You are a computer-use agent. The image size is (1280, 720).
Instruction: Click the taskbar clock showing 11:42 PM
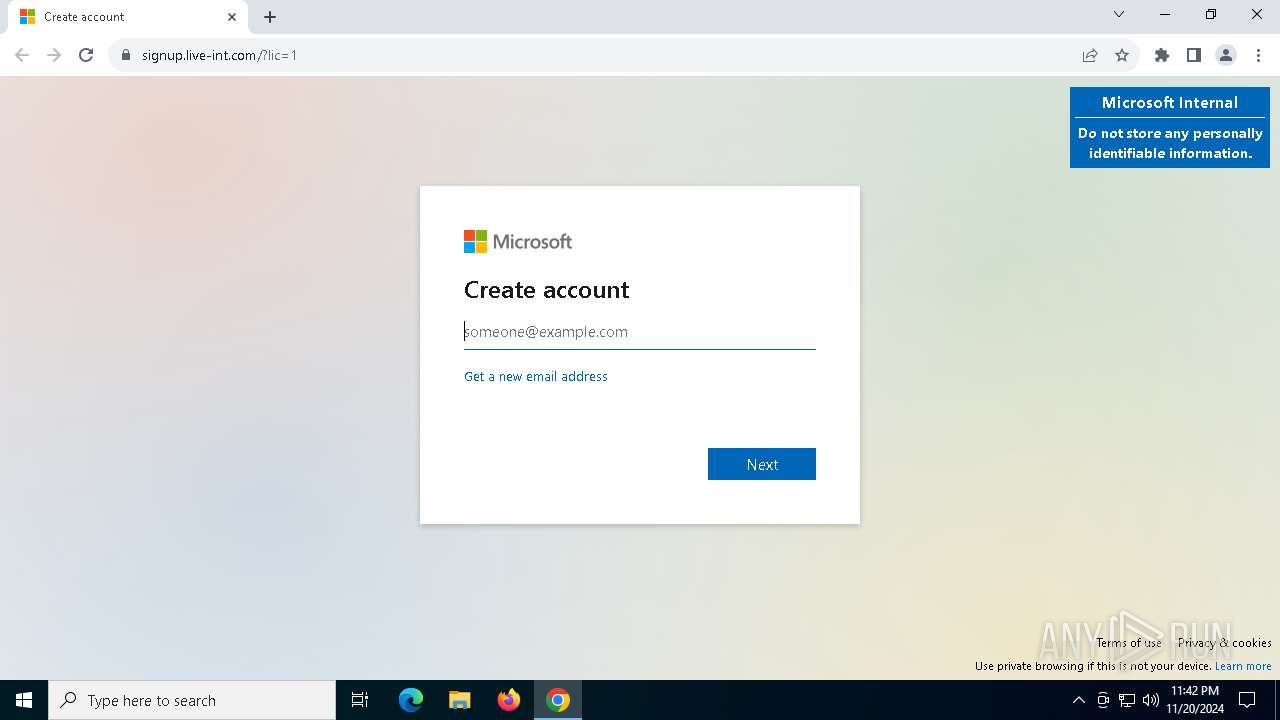[1195, 700]
